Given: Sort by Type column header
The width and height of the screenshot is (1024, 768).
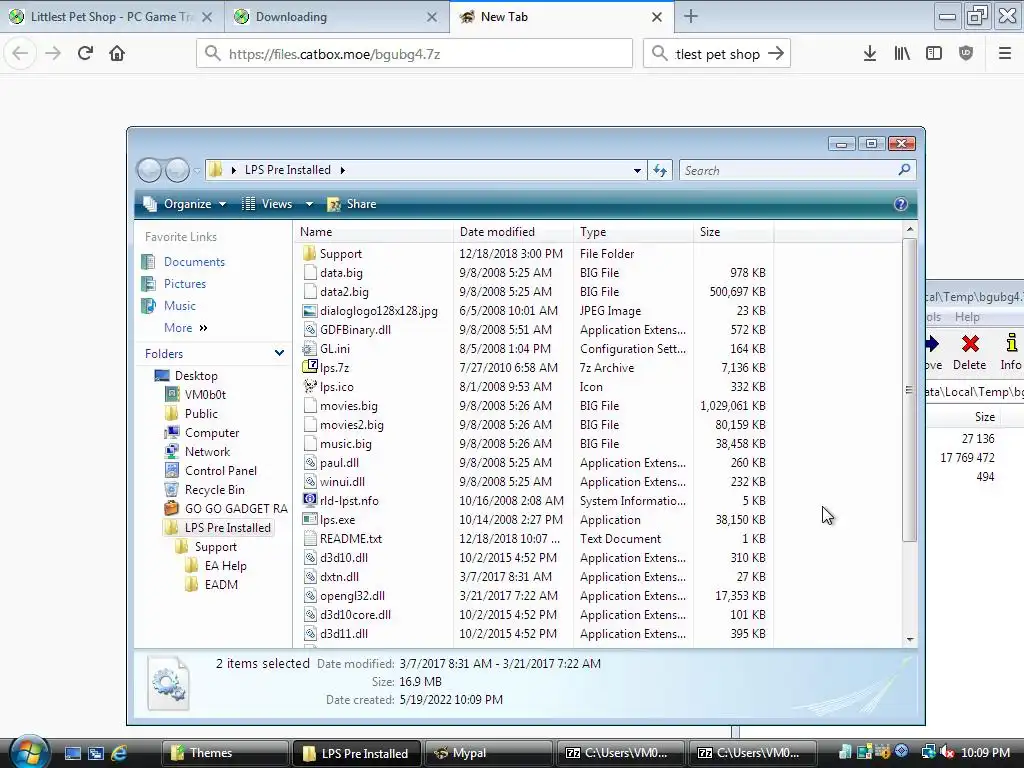Looking at the screenshot, I should pyautogui.click(x=633, y=232).
